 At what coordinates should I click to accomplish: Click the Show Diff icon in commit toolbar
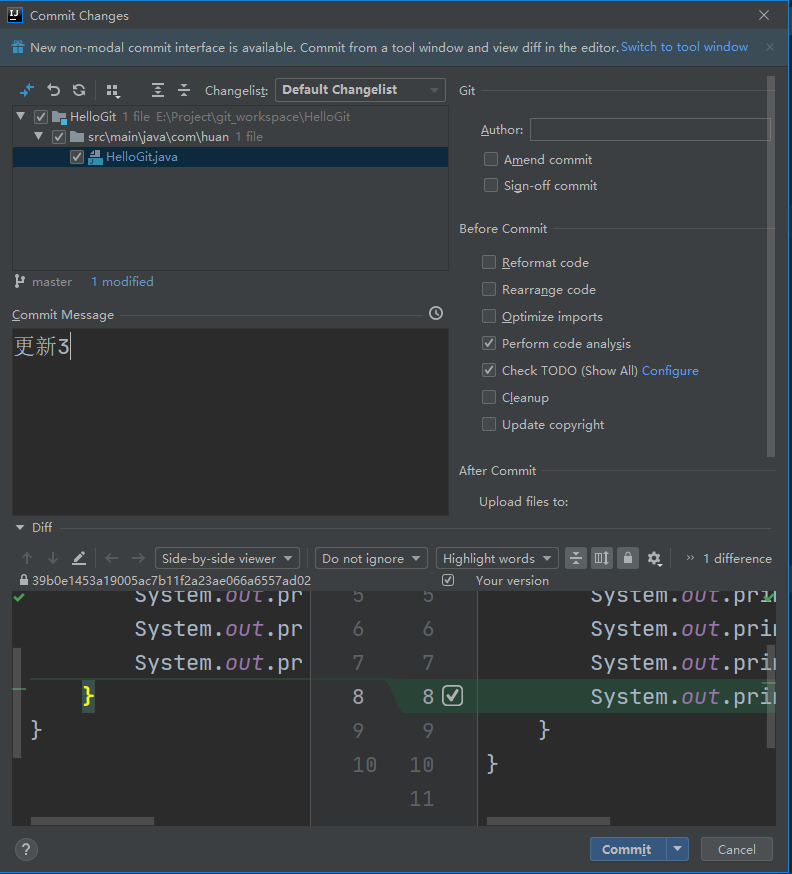pos(26,90)
